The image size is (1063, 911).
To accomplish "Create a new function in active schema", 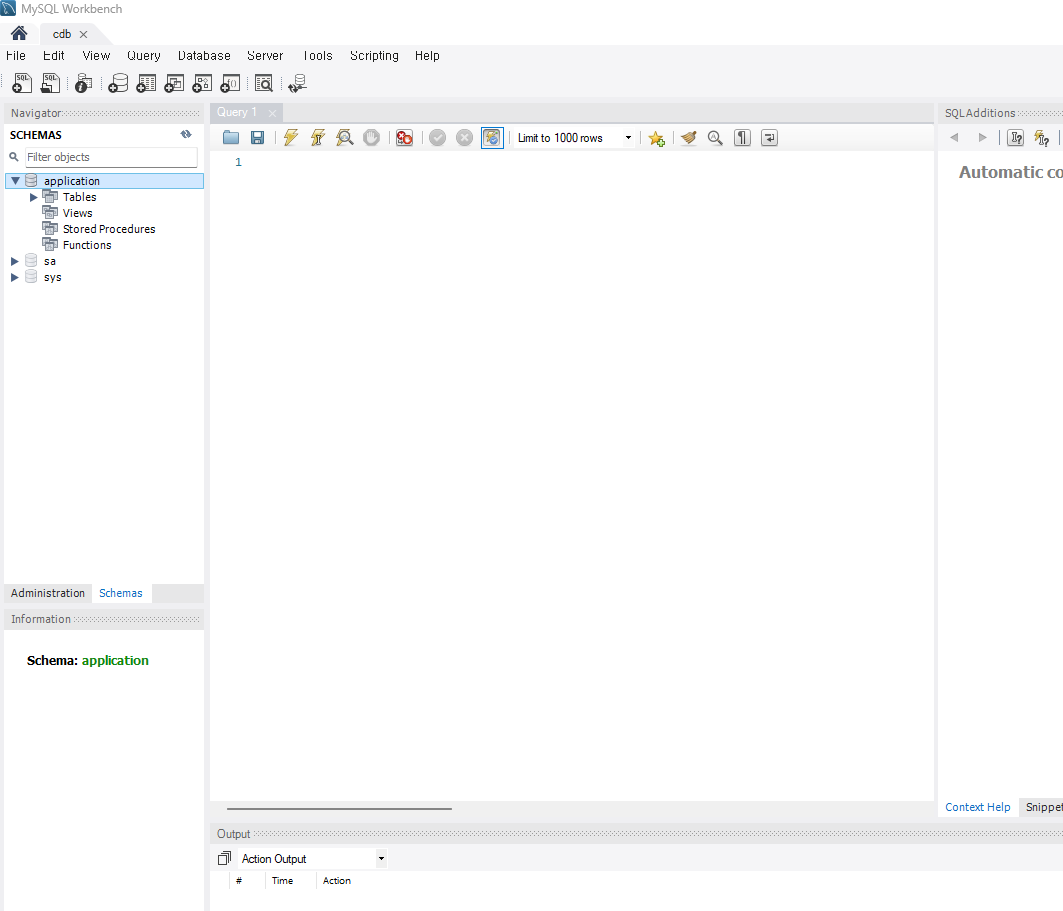I will click(230, 83).
